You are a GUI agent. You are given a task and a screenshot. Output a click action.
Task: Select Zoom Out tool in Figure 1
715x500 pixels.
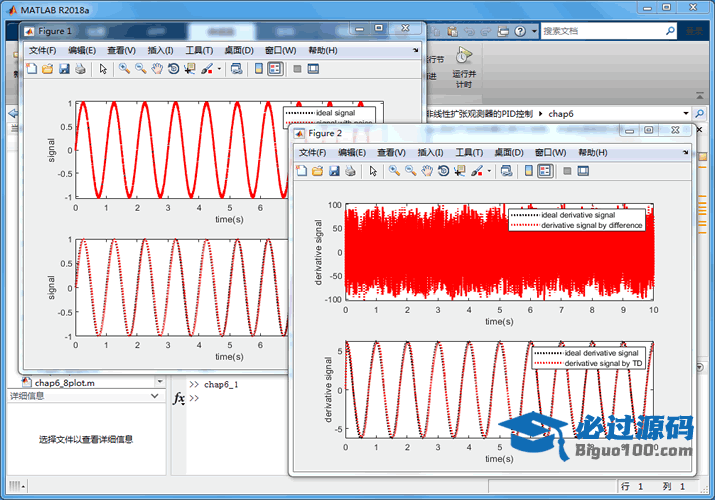(140, 69)
